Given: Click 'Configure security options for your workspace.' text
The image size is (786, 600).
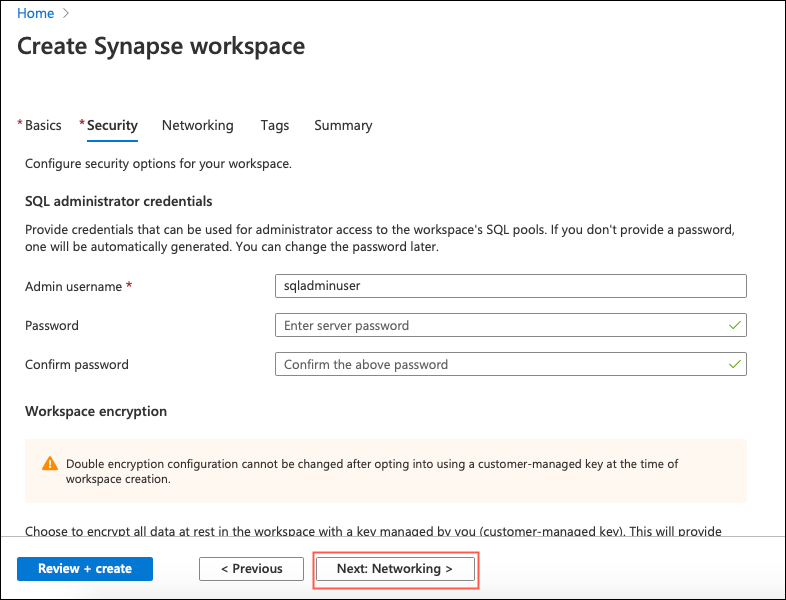Looking at the screenshot, I should click(158, 164).
